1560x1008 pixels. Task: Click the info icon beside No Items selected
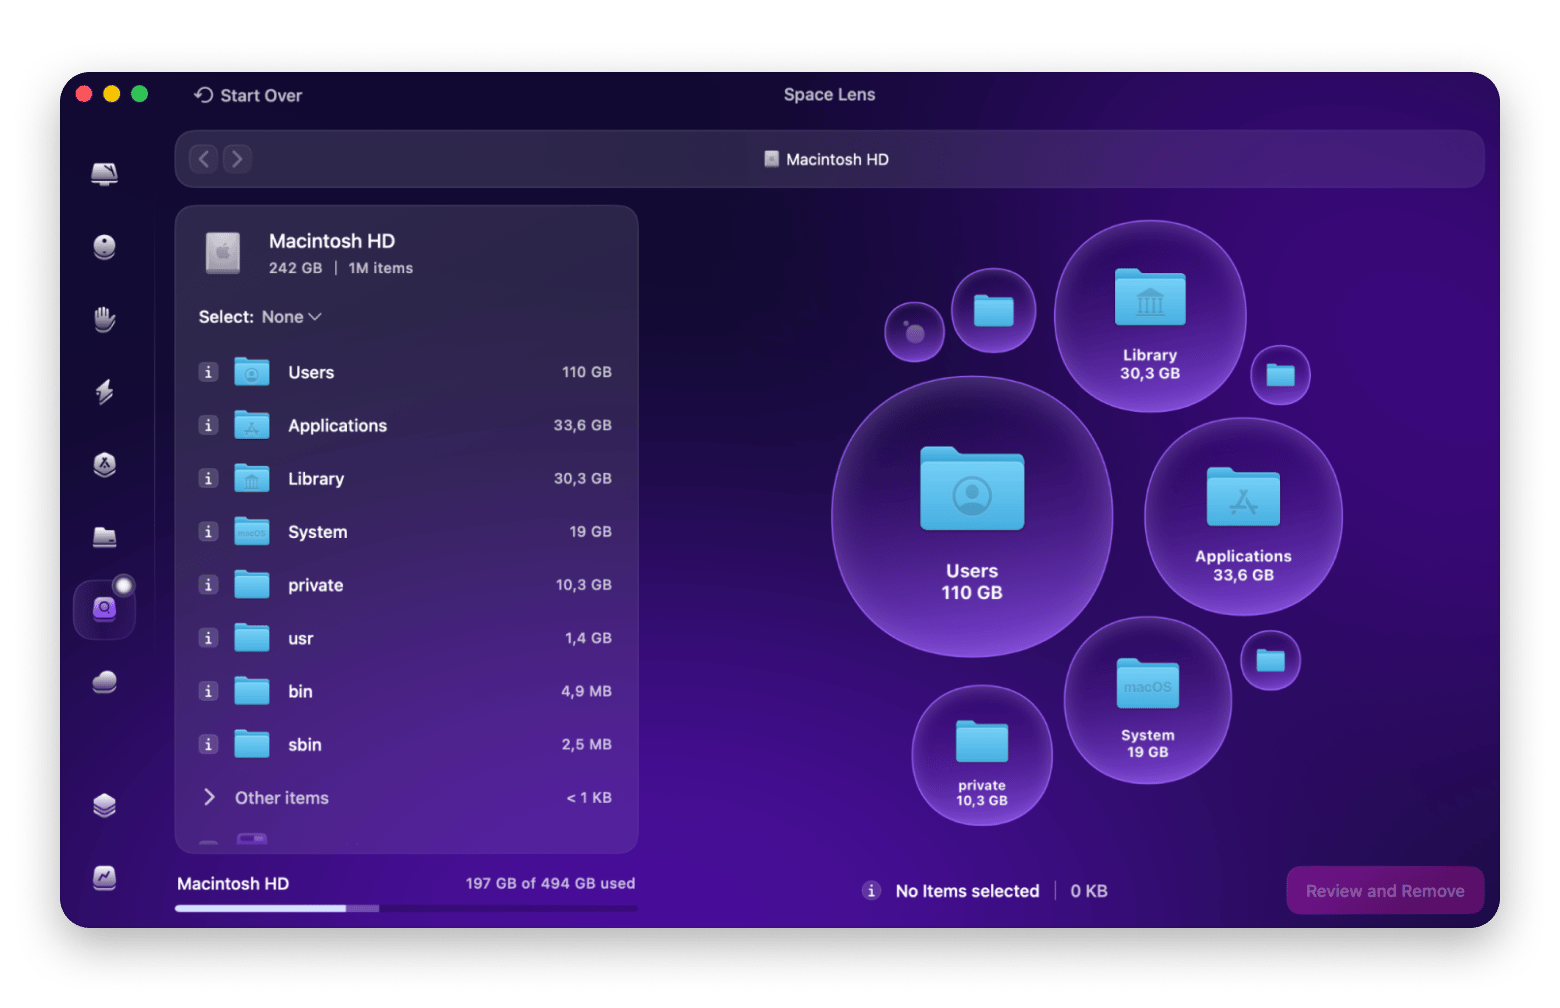coord(872,891)
